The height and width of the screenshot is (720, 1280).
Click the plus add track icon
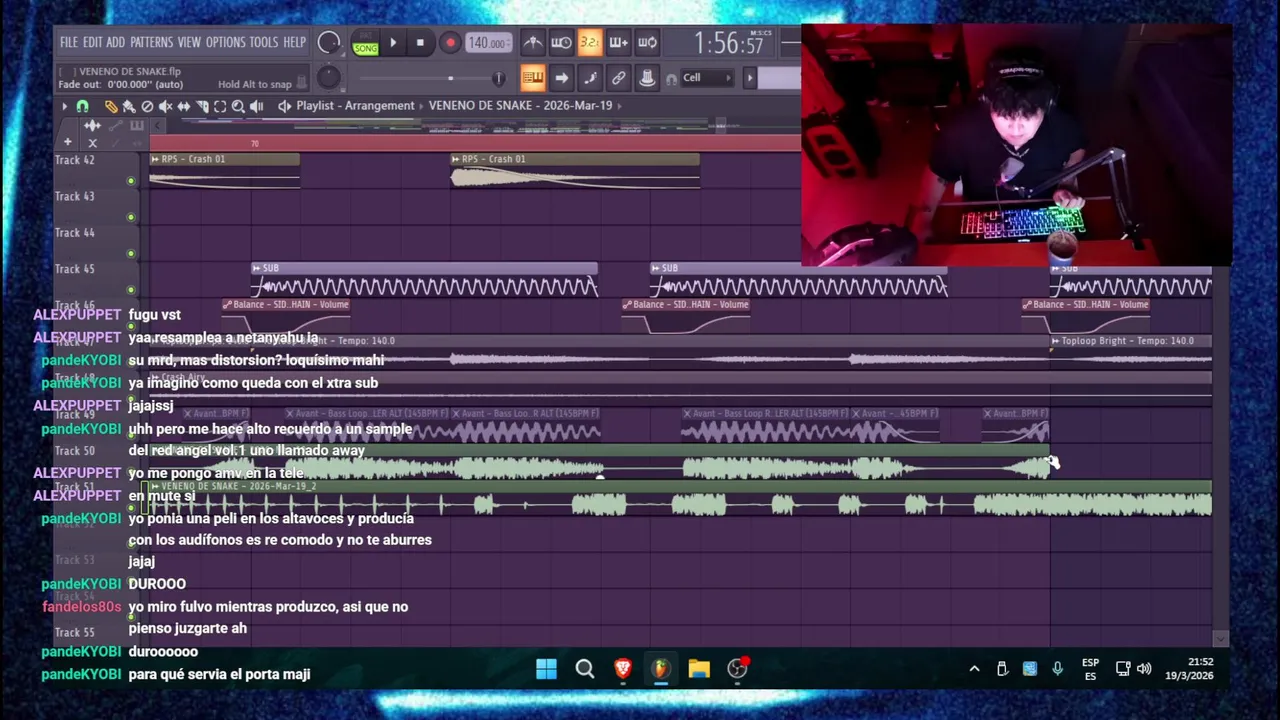click(x=68, y=141)
